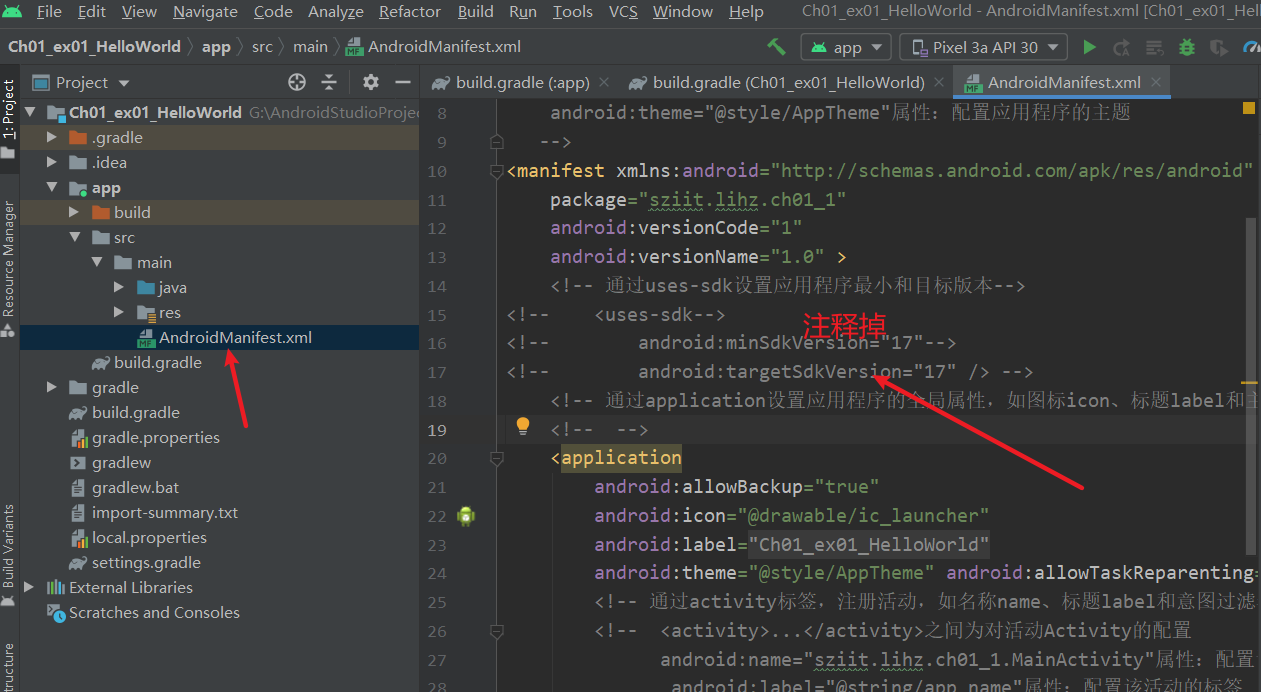Click the yellow warning marker atop editor stripe
This screenshot has height=692, width=1261.
pos(1249,107)
